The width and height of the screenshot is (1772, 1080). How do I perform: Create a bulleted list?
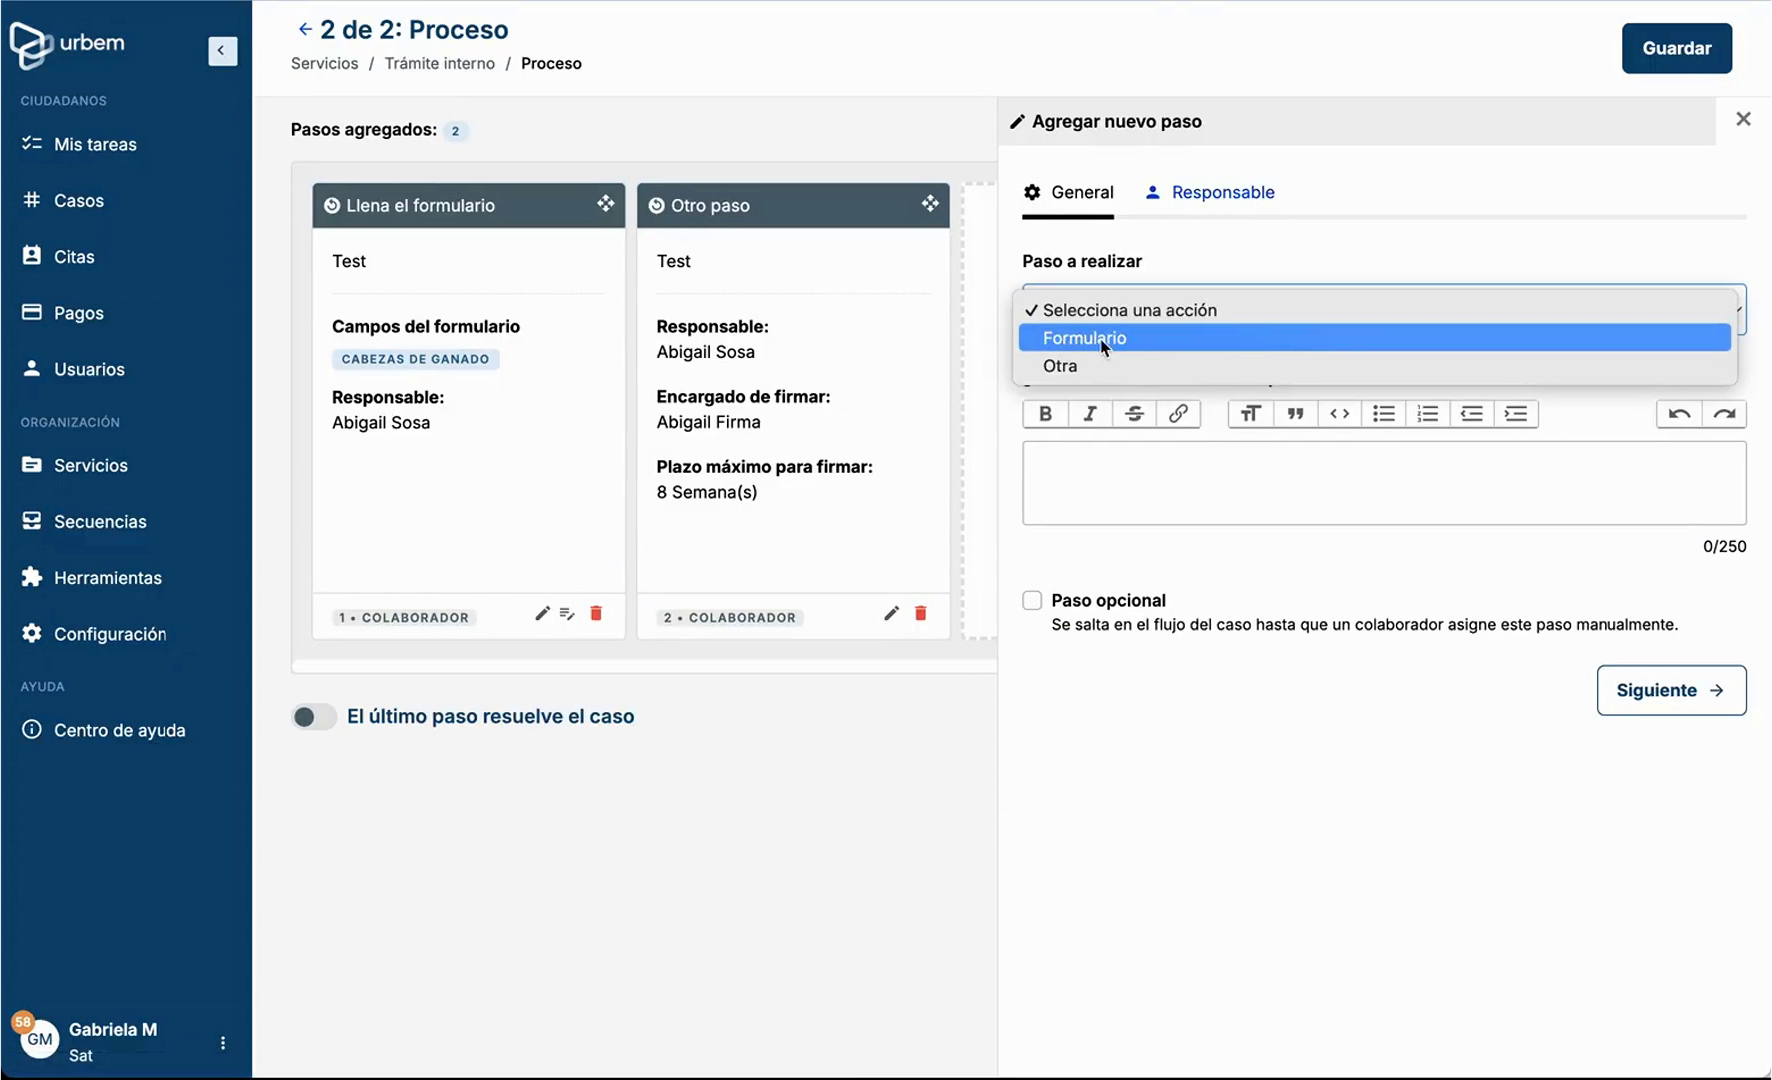[1384, 414]
